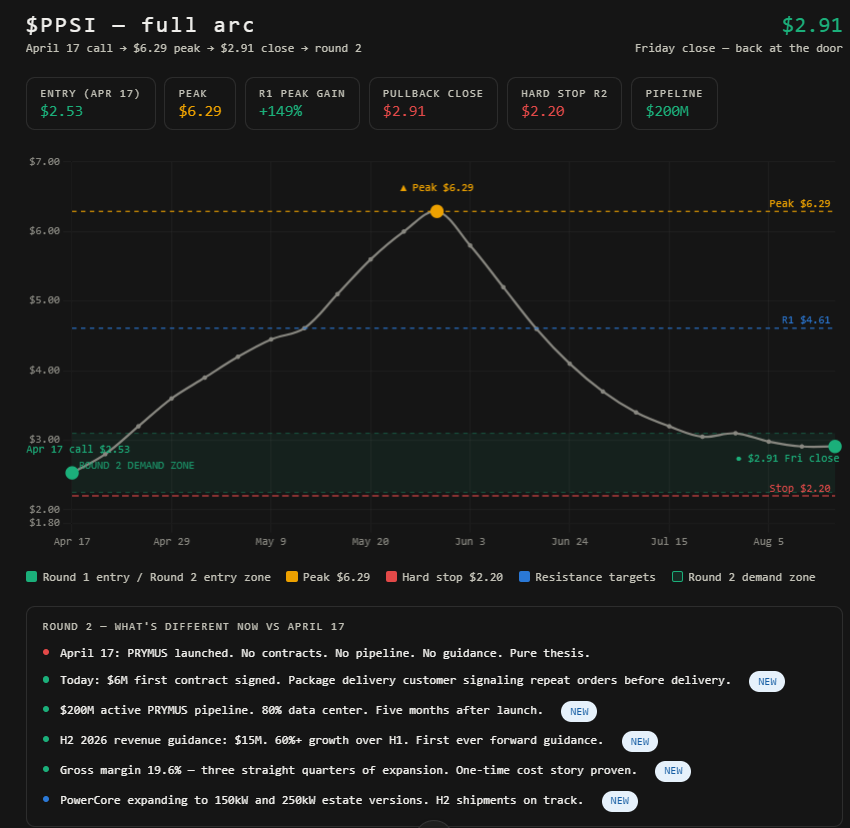The image size is (850, 828).
Task: Click the 'Apr 17 call $2.53' annotation
Action: coord(78,449)
